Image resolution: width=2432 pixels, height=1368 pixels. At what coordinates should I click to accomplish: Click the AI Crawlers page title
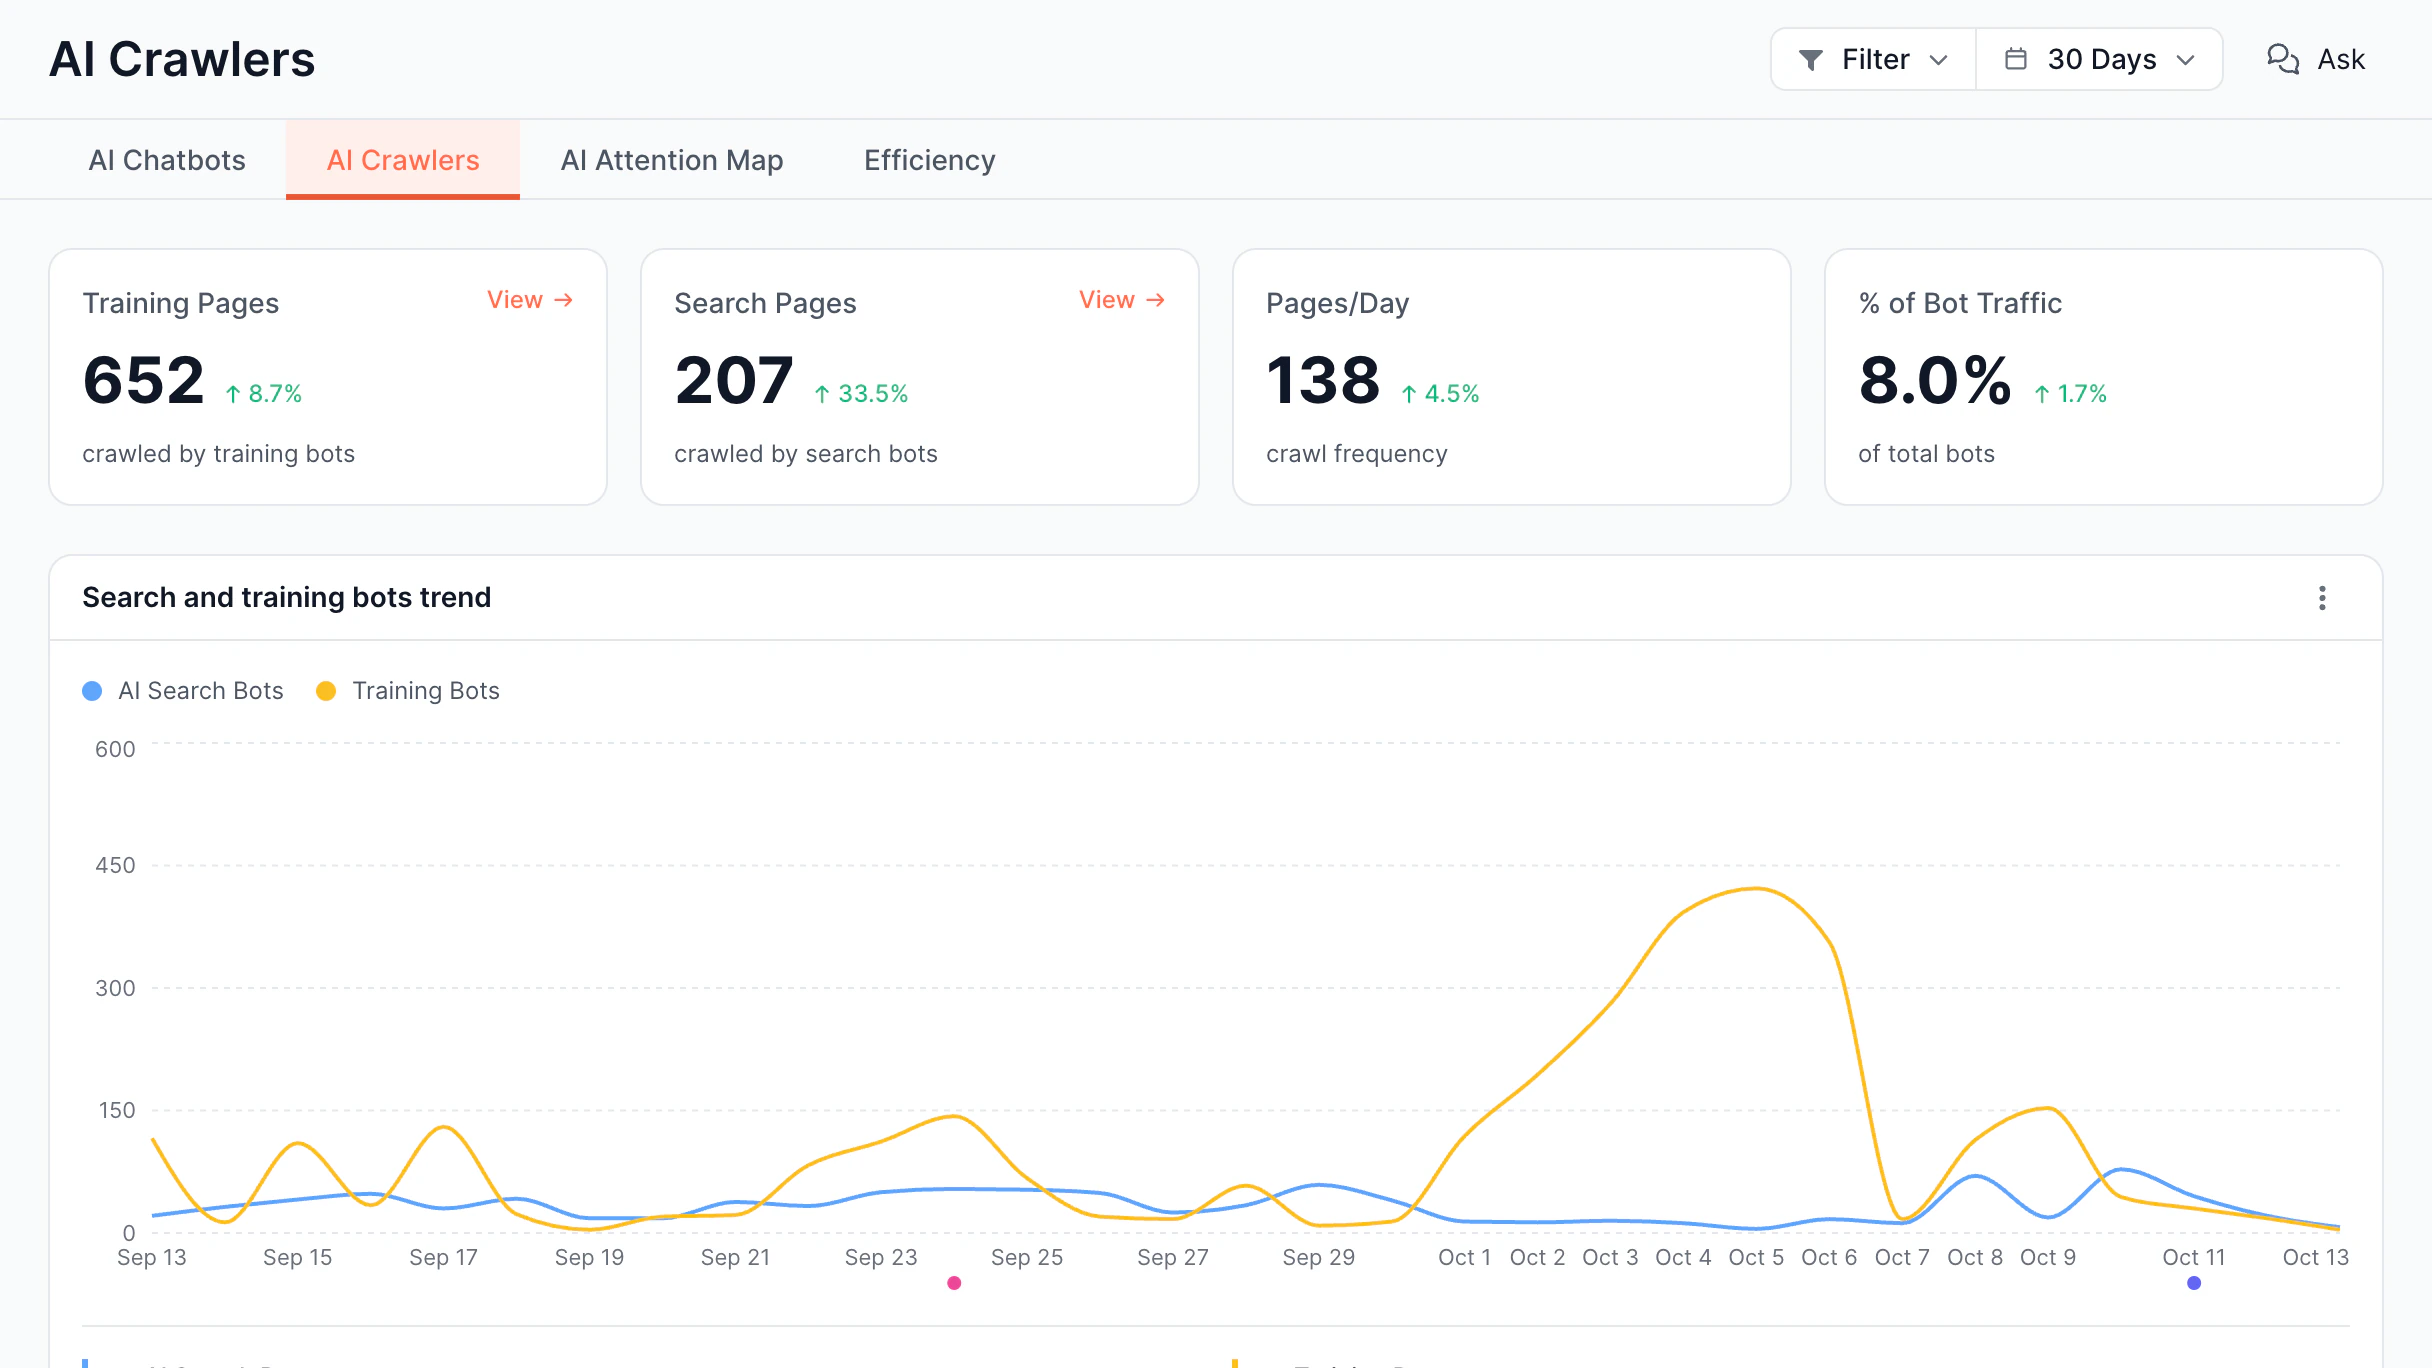182,59
